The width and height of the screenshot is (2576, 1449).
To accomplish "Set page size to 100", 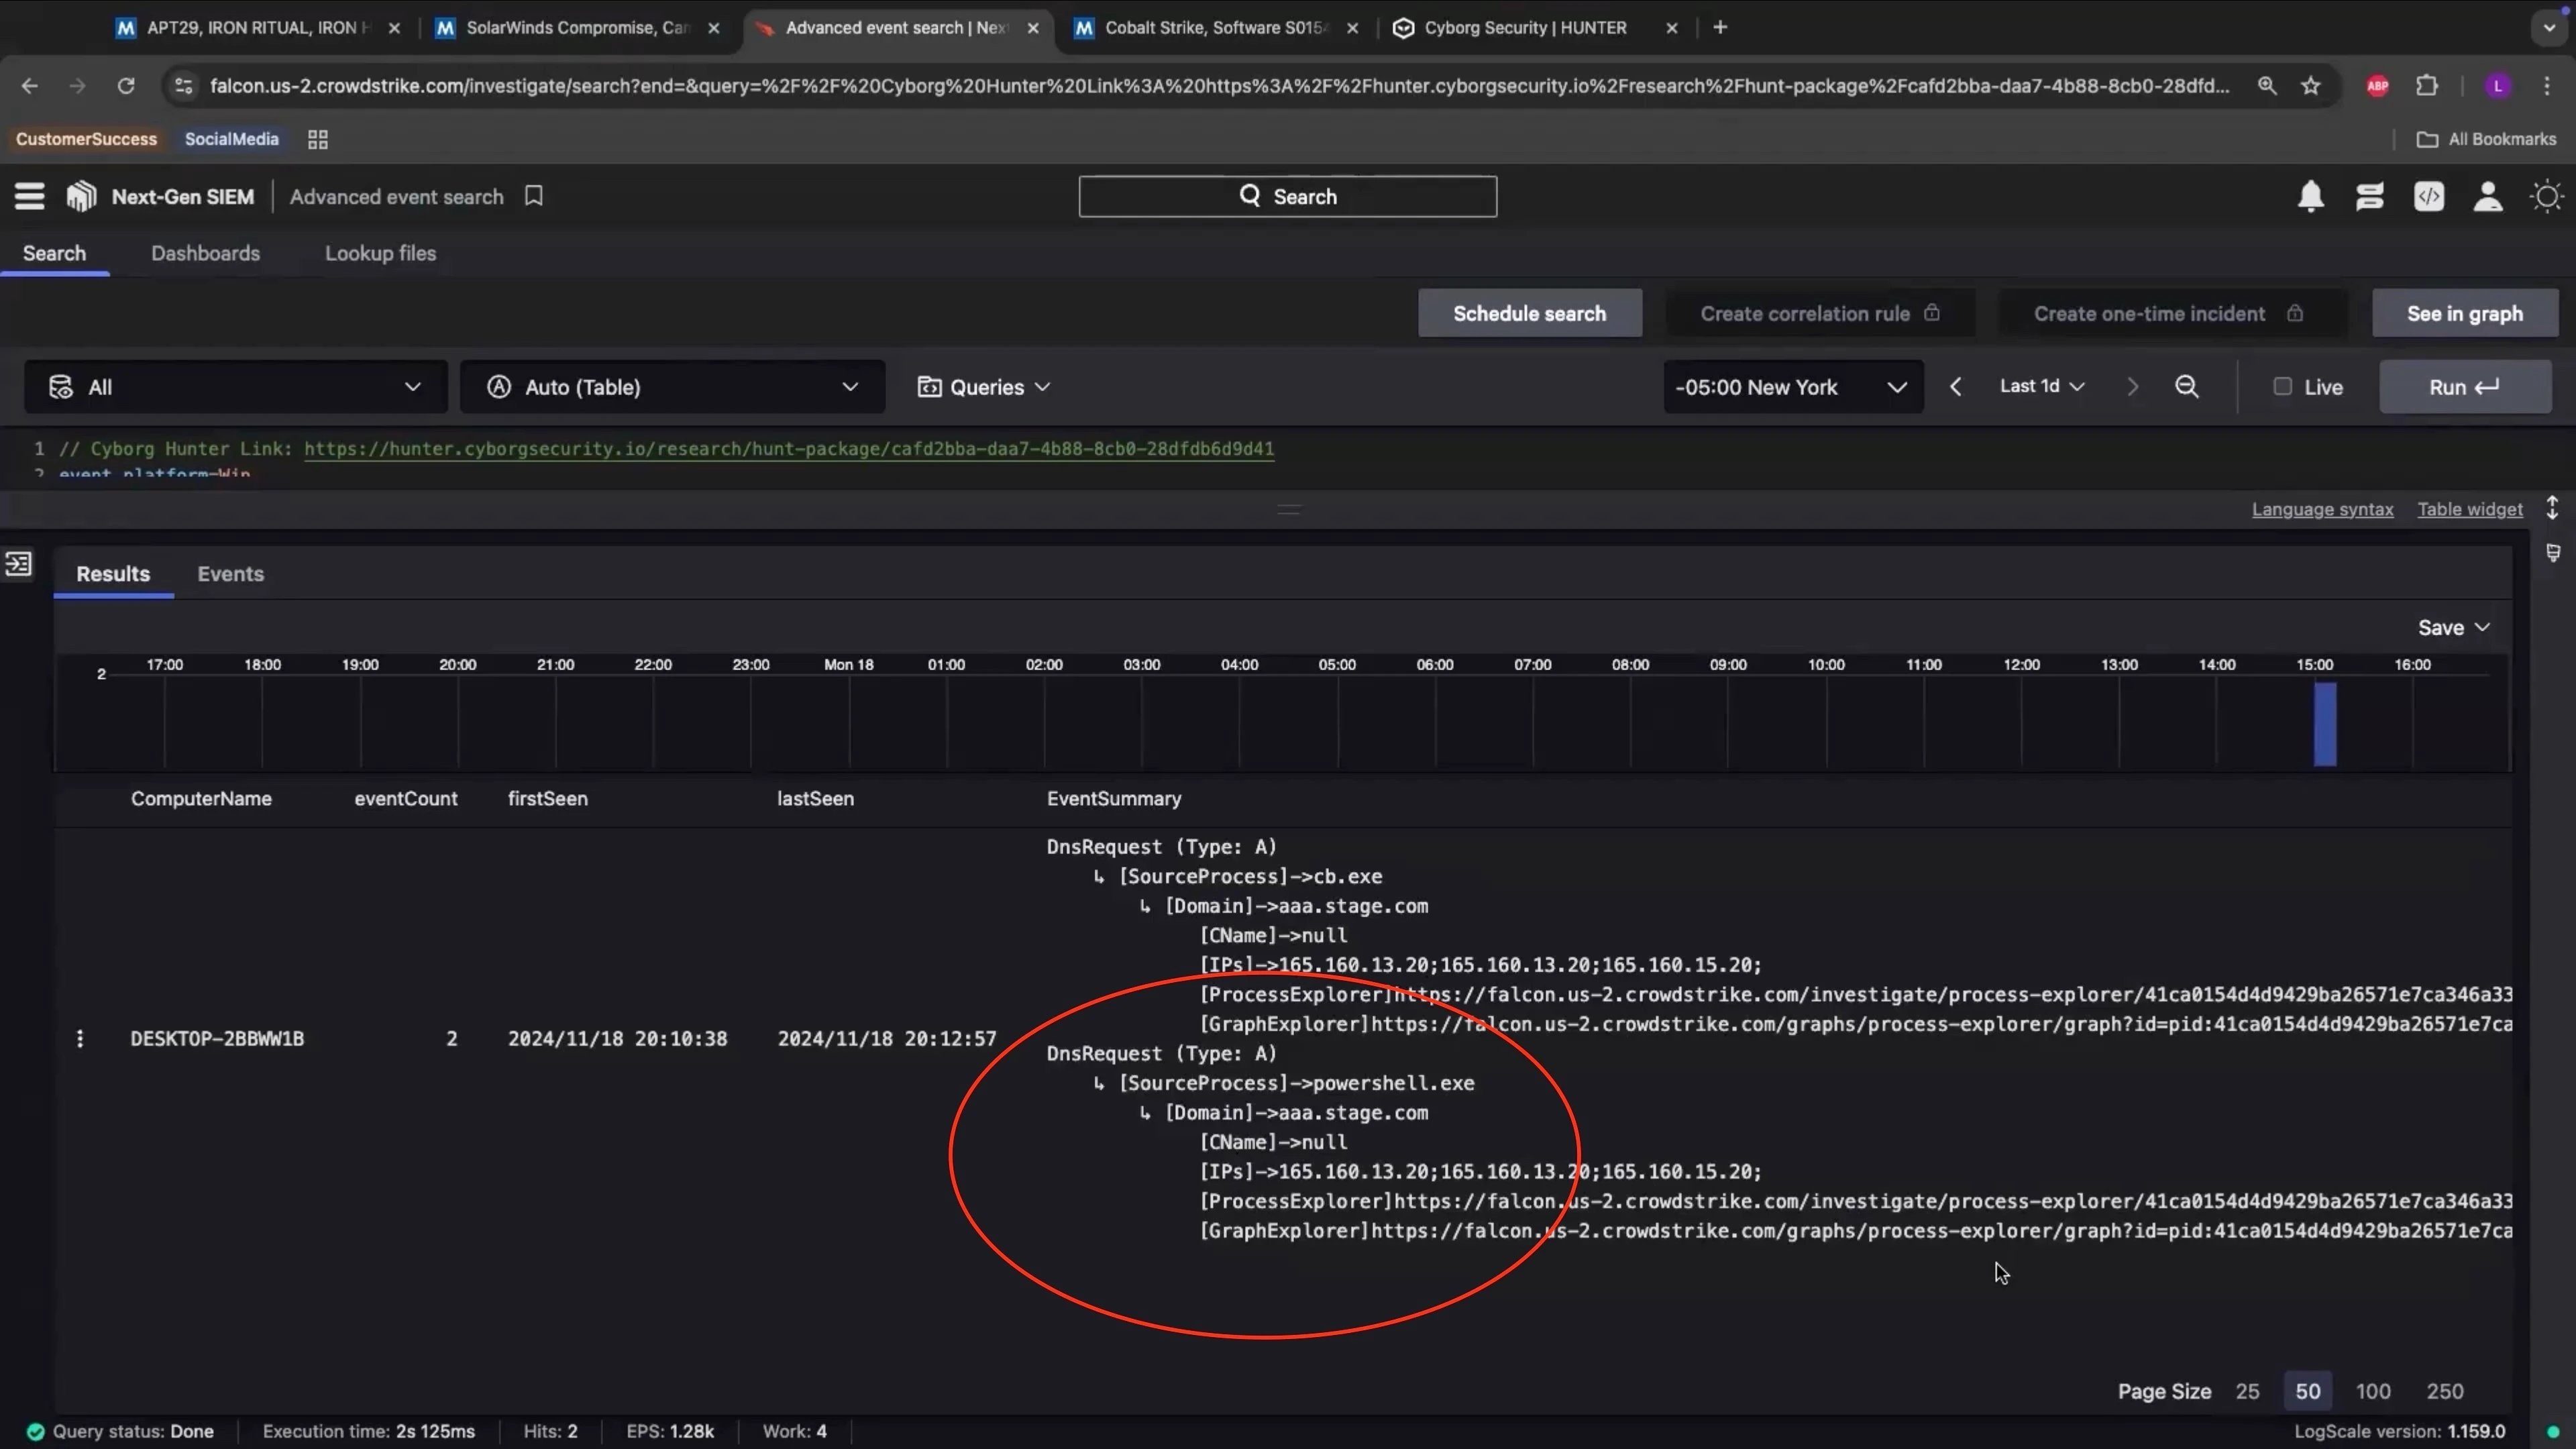I will pyautogui.click(x=2373, y=1391).
